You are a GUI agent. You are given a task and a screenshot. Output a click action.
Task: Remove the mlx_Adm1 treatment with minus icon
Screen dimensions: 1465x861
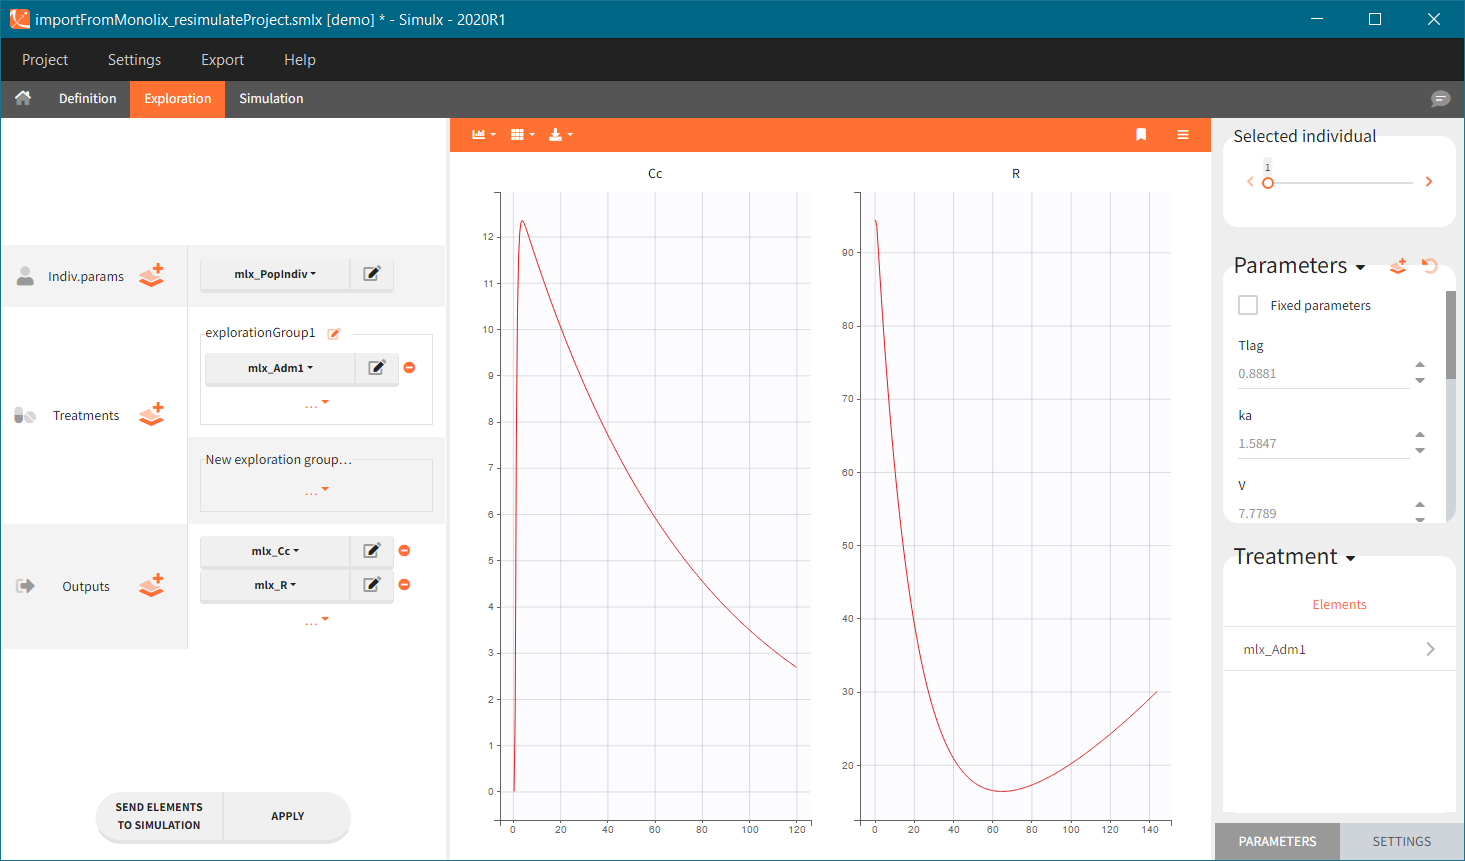409,367
